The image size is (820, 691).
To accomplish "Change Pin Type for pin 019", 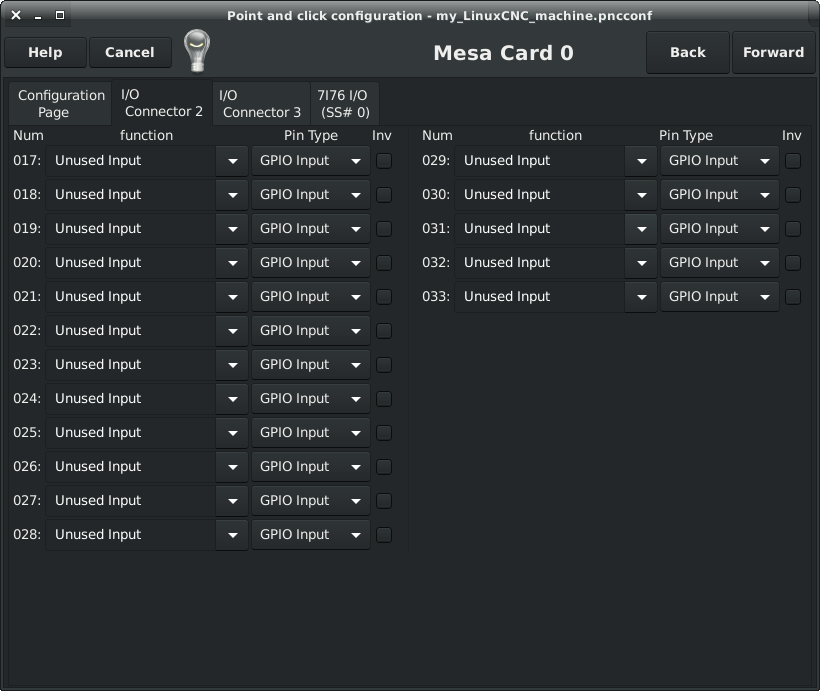I will pos(311,229).
